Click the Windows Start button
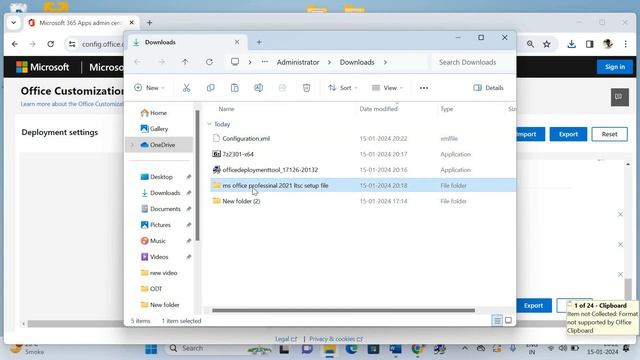 pos(151,349)
